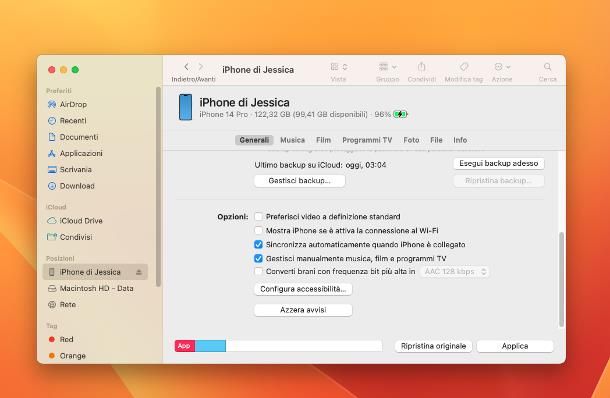Open AirDrop in the sidebar
610x398 pixels.
coord(73,104)
